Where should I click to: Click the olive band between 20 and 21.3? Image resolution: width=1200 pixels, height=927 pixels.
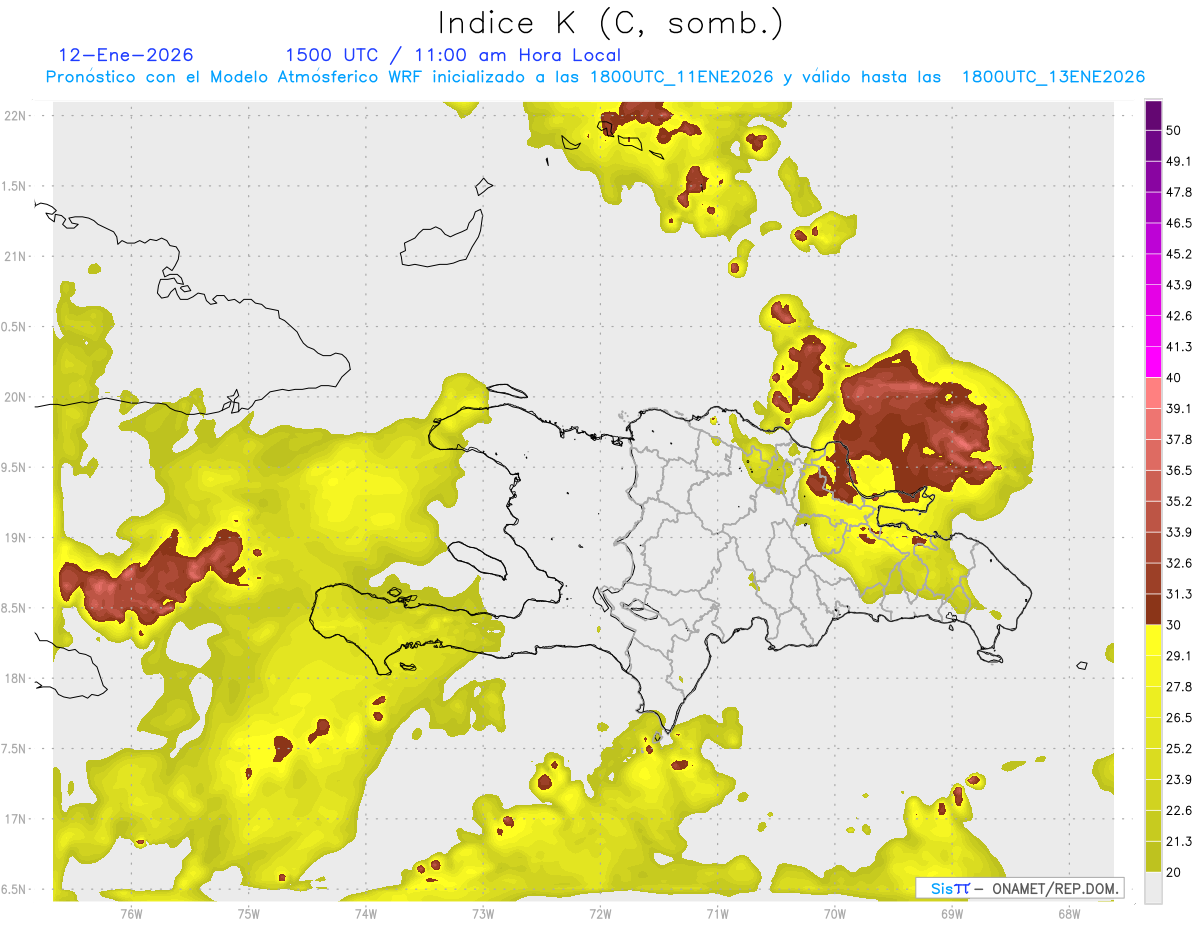[1153, 857]
